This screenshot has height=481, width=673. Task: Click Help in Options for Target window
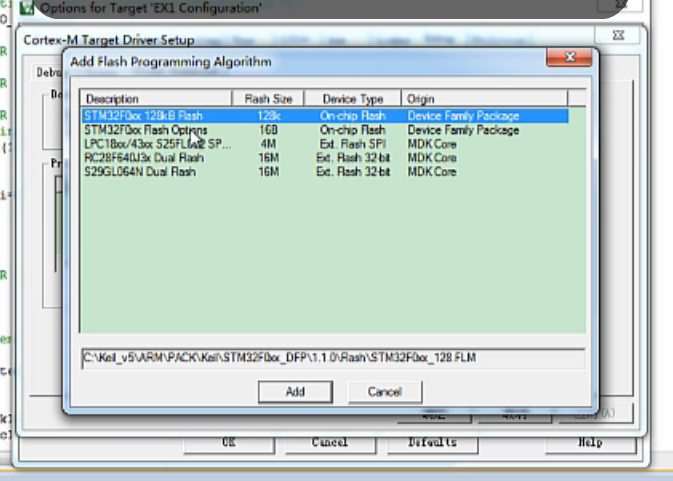tap(591, 443)
